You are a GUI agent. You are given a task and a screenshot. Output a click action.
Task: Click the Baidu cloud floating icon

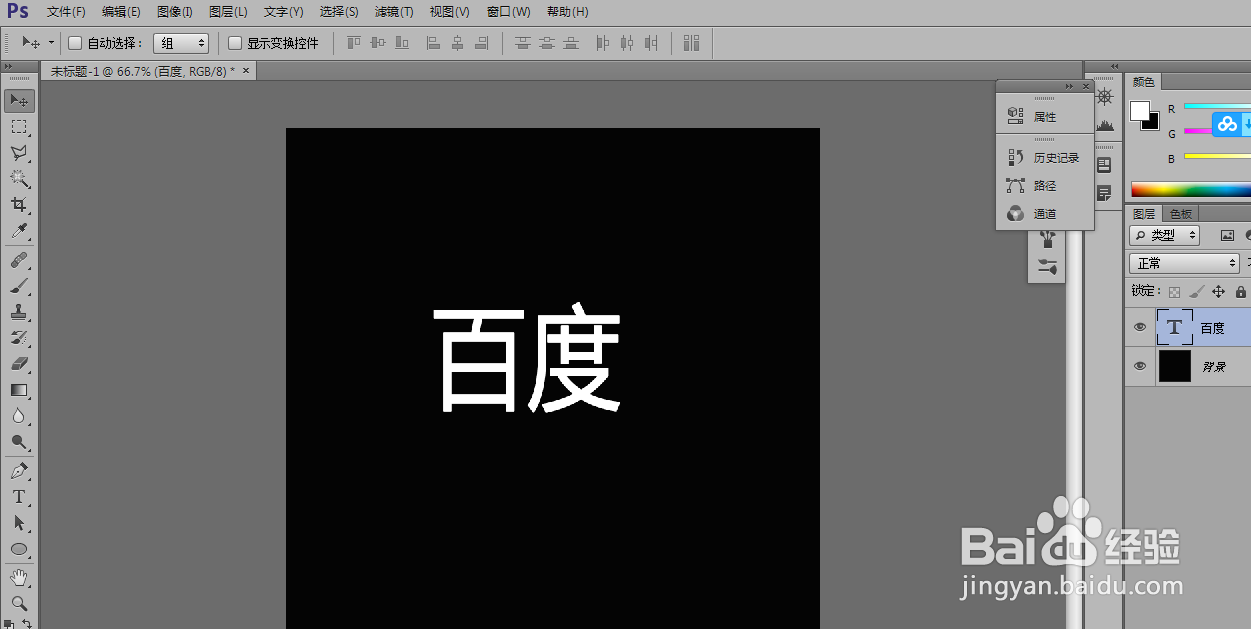1227,125
